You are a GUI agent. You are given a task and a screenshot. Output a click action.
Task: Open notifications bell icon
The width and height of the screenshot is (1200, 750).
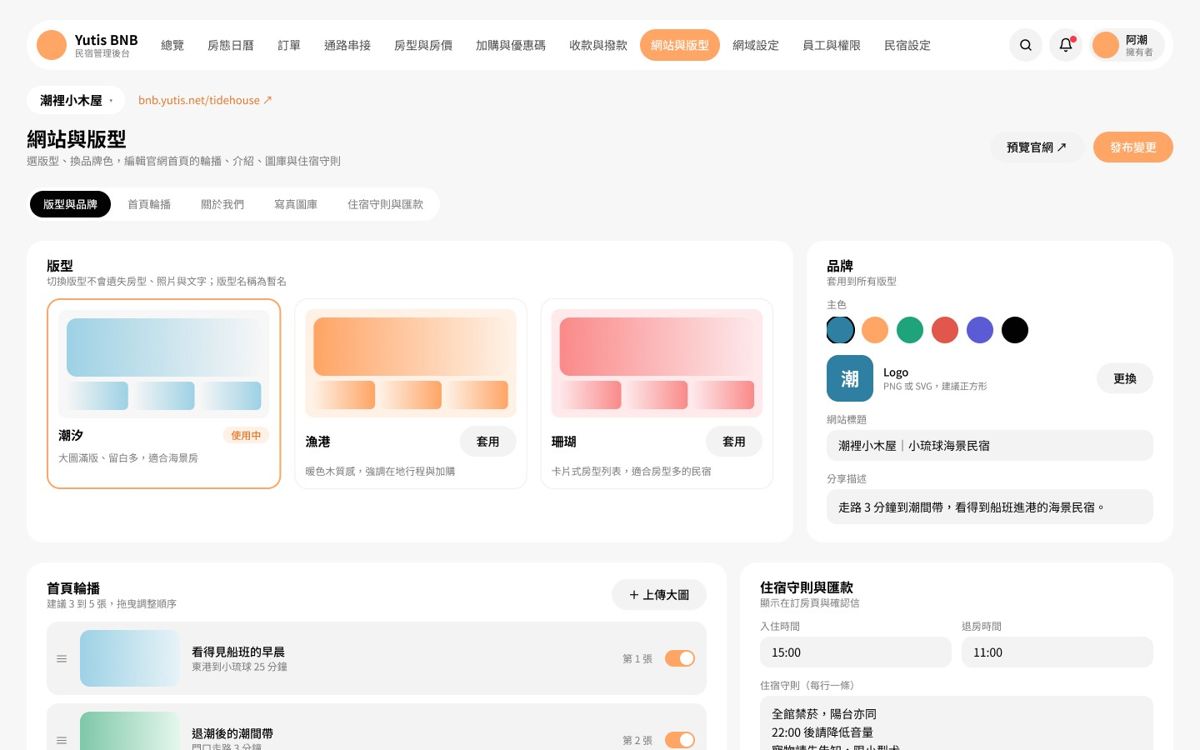coord(1066,45)
